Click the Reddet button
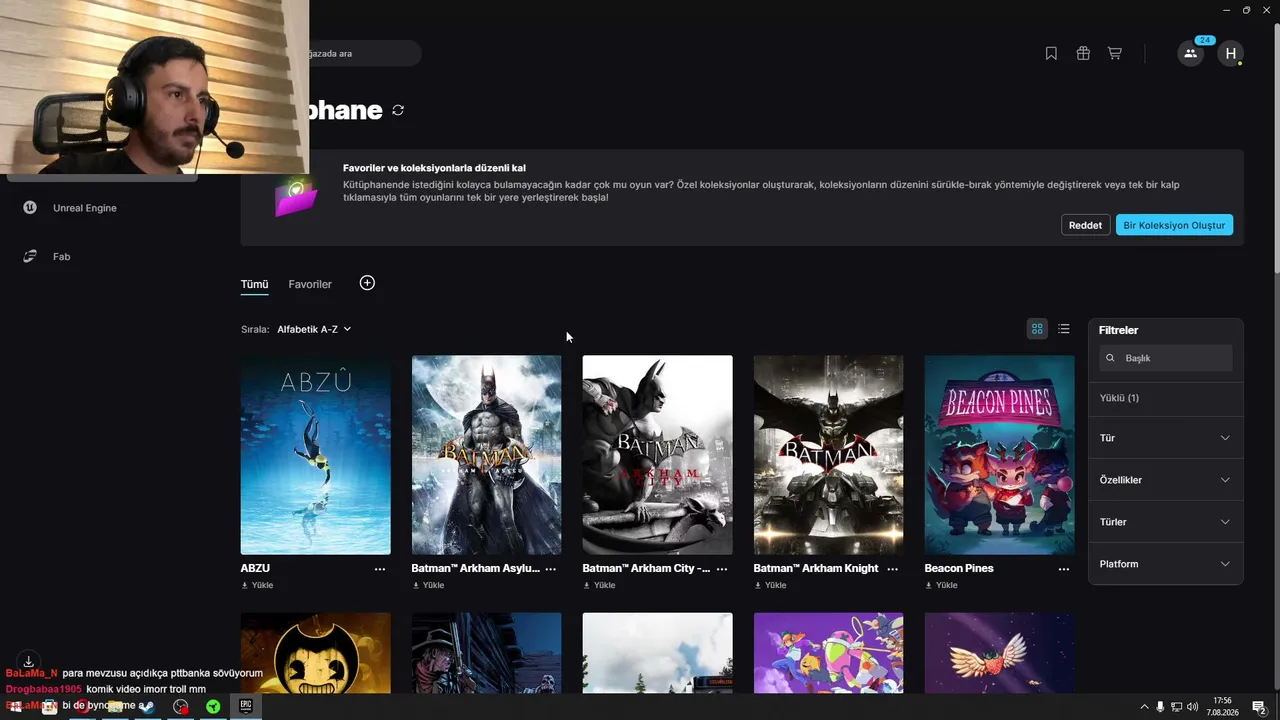The image size is (1280, 720). 1085,225
